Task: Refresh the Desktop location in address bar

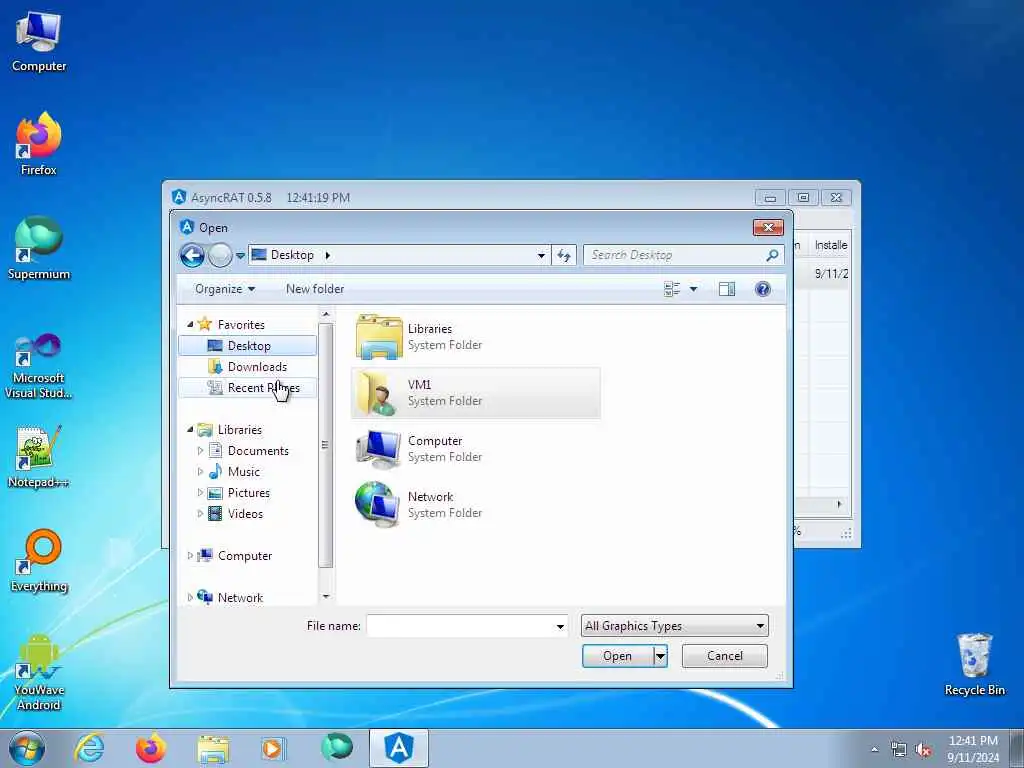Action: [564, 255]
